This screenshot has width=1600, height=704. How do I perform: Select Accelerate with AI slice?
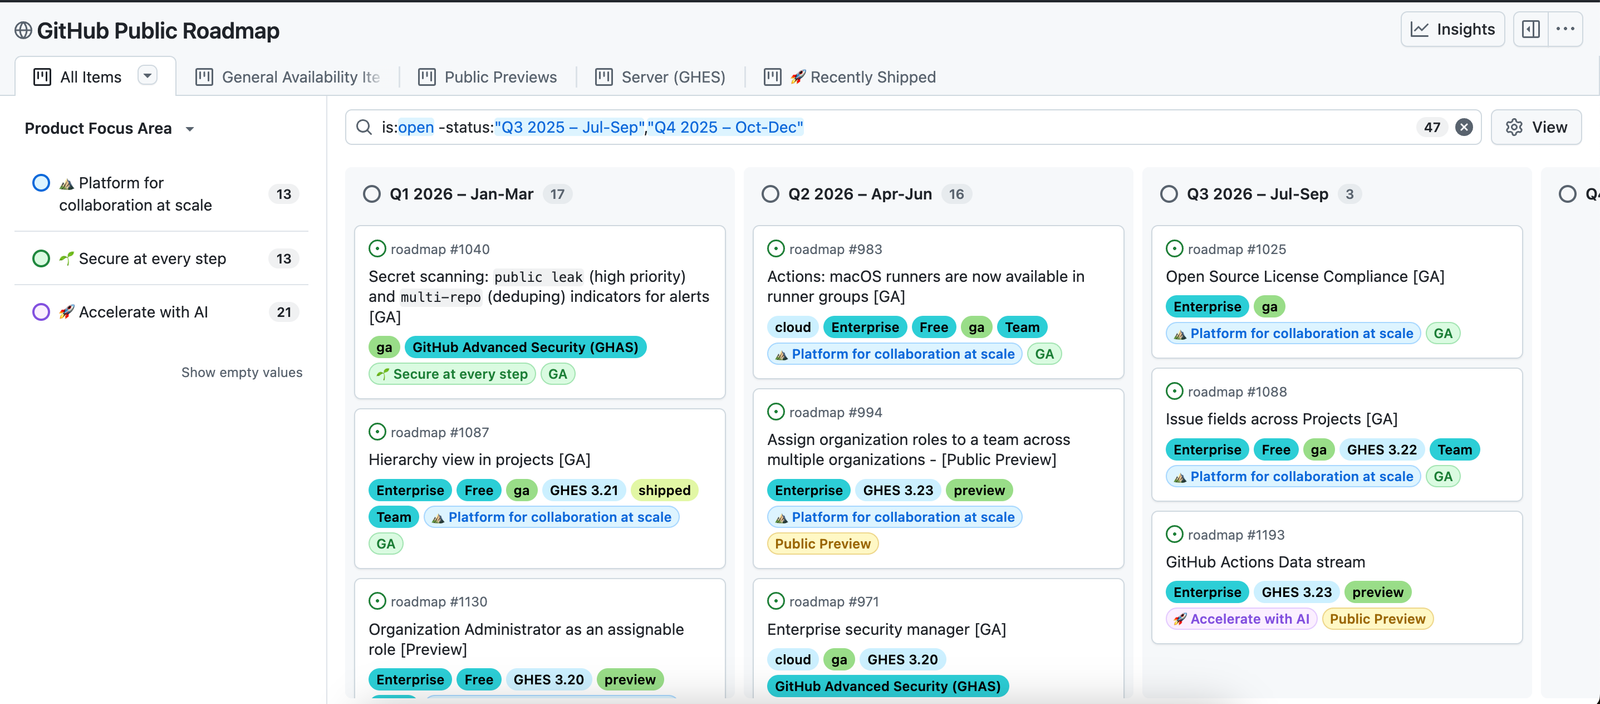[161, 312]
